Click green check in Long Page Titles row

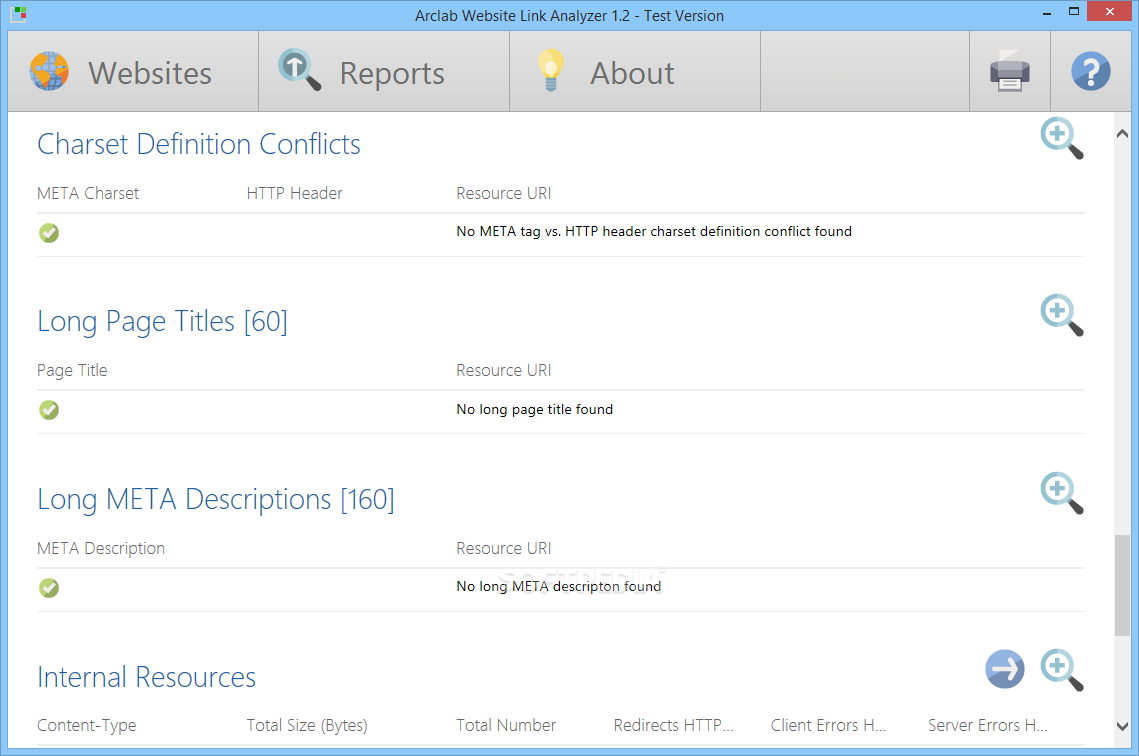pos(49,410)
